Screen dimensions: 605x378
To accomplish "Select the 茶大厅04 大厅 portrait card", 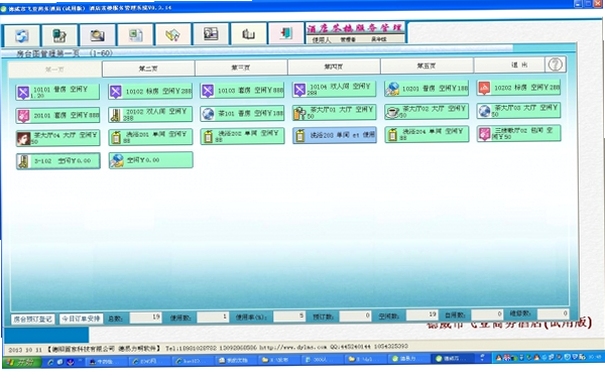I will coord(58,138).
